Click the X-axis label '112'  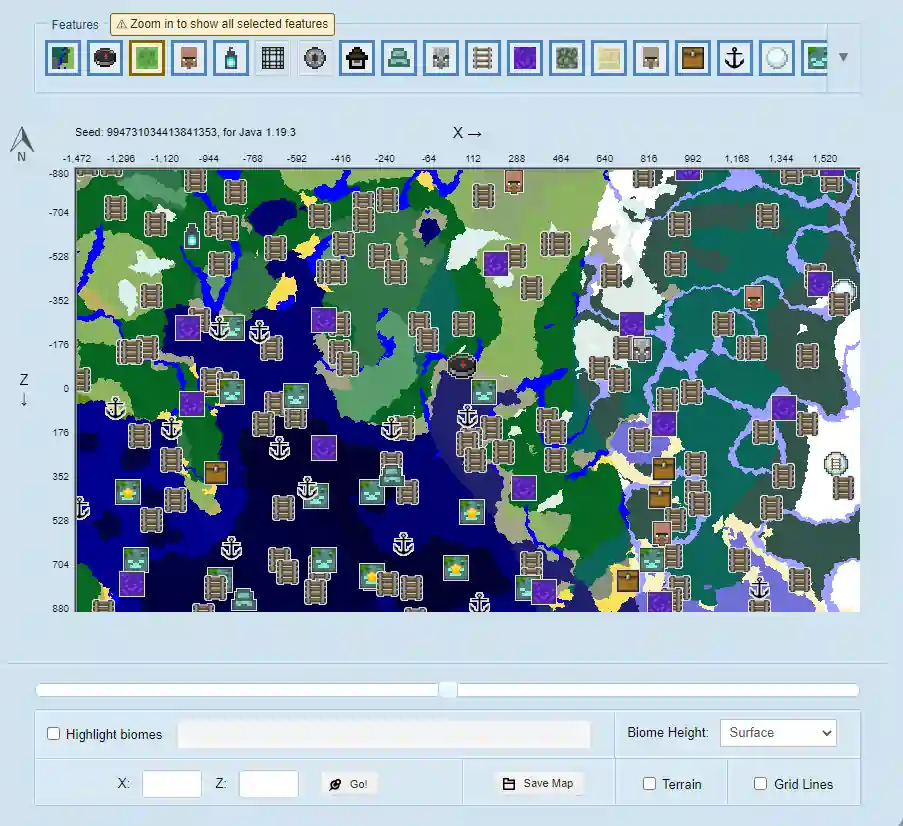click(473, 158)
